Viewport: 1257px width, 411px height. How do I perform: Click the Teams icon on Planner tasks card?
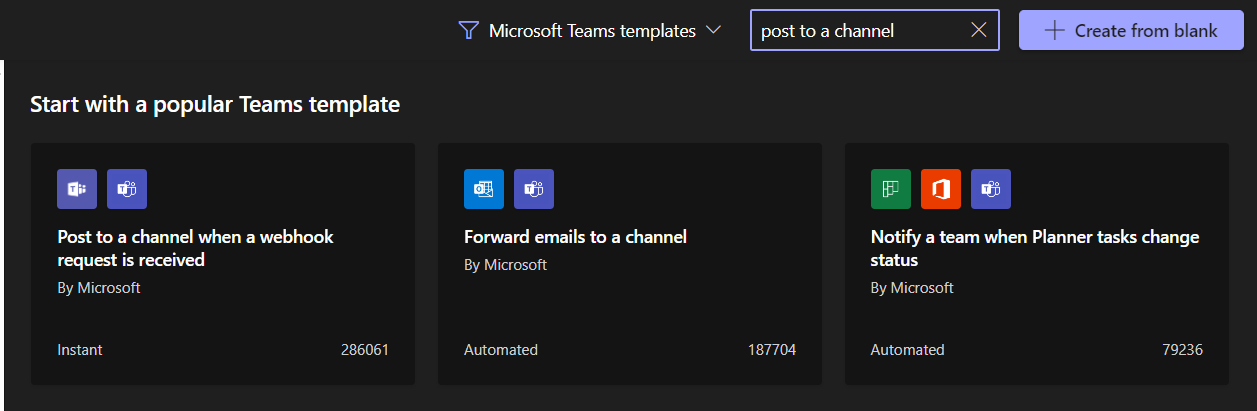click(991, 189)
